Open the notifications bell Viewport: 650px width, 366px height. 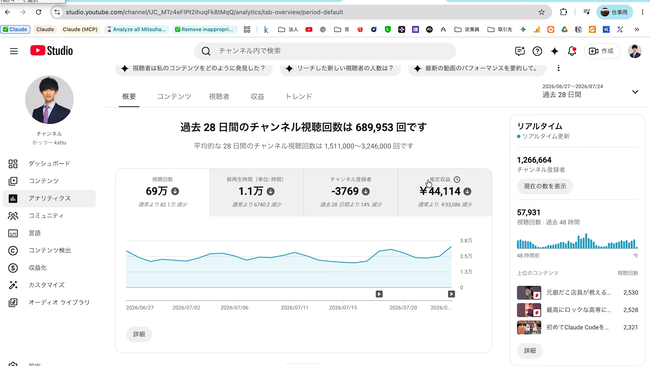pos(572,51)
